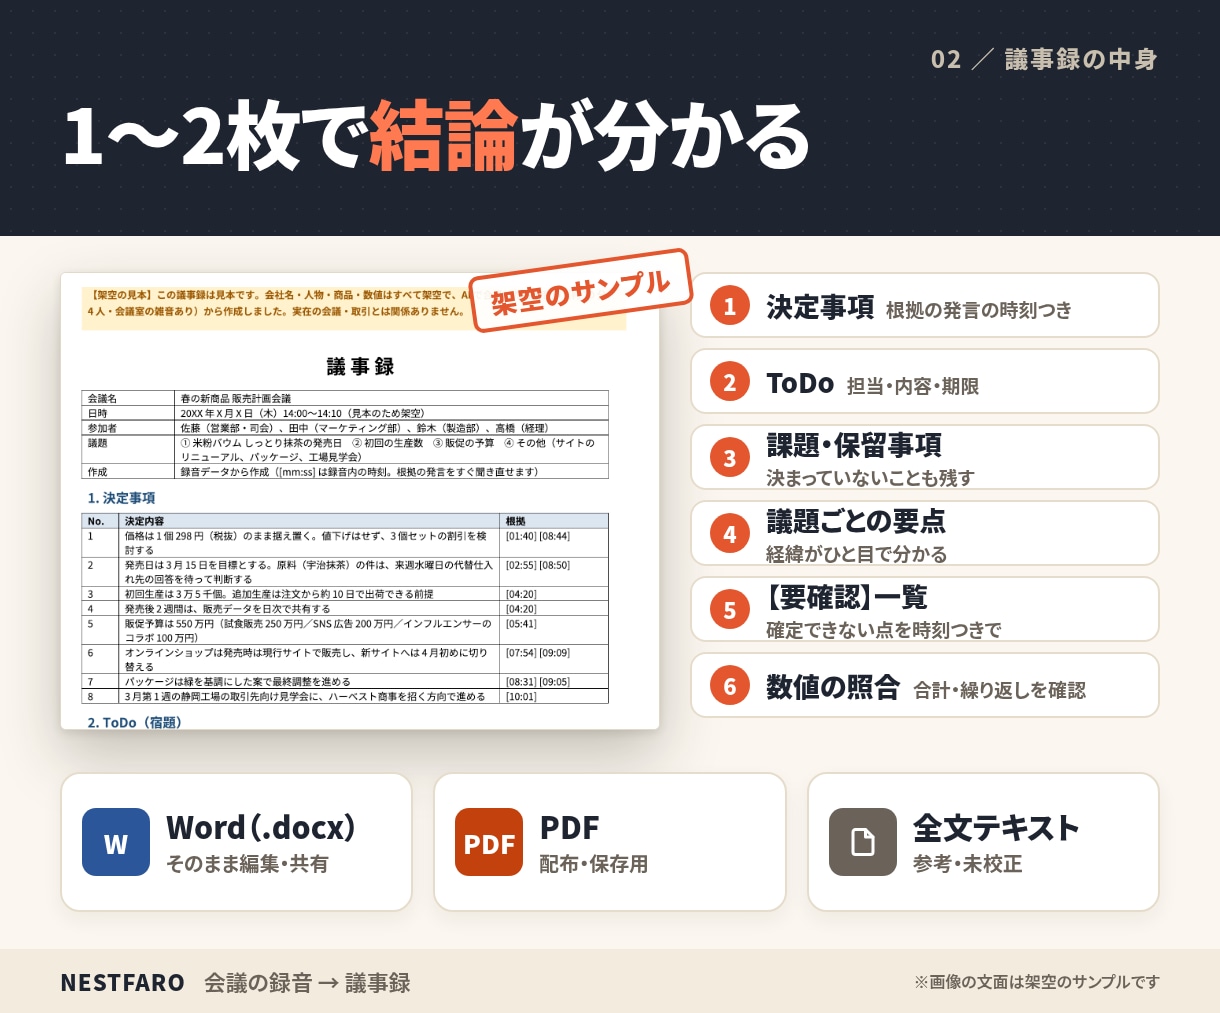The image size is (1220, 1013).
Task: Click the そのまま編集・共有 caption
Action: (x=247, y=864)
